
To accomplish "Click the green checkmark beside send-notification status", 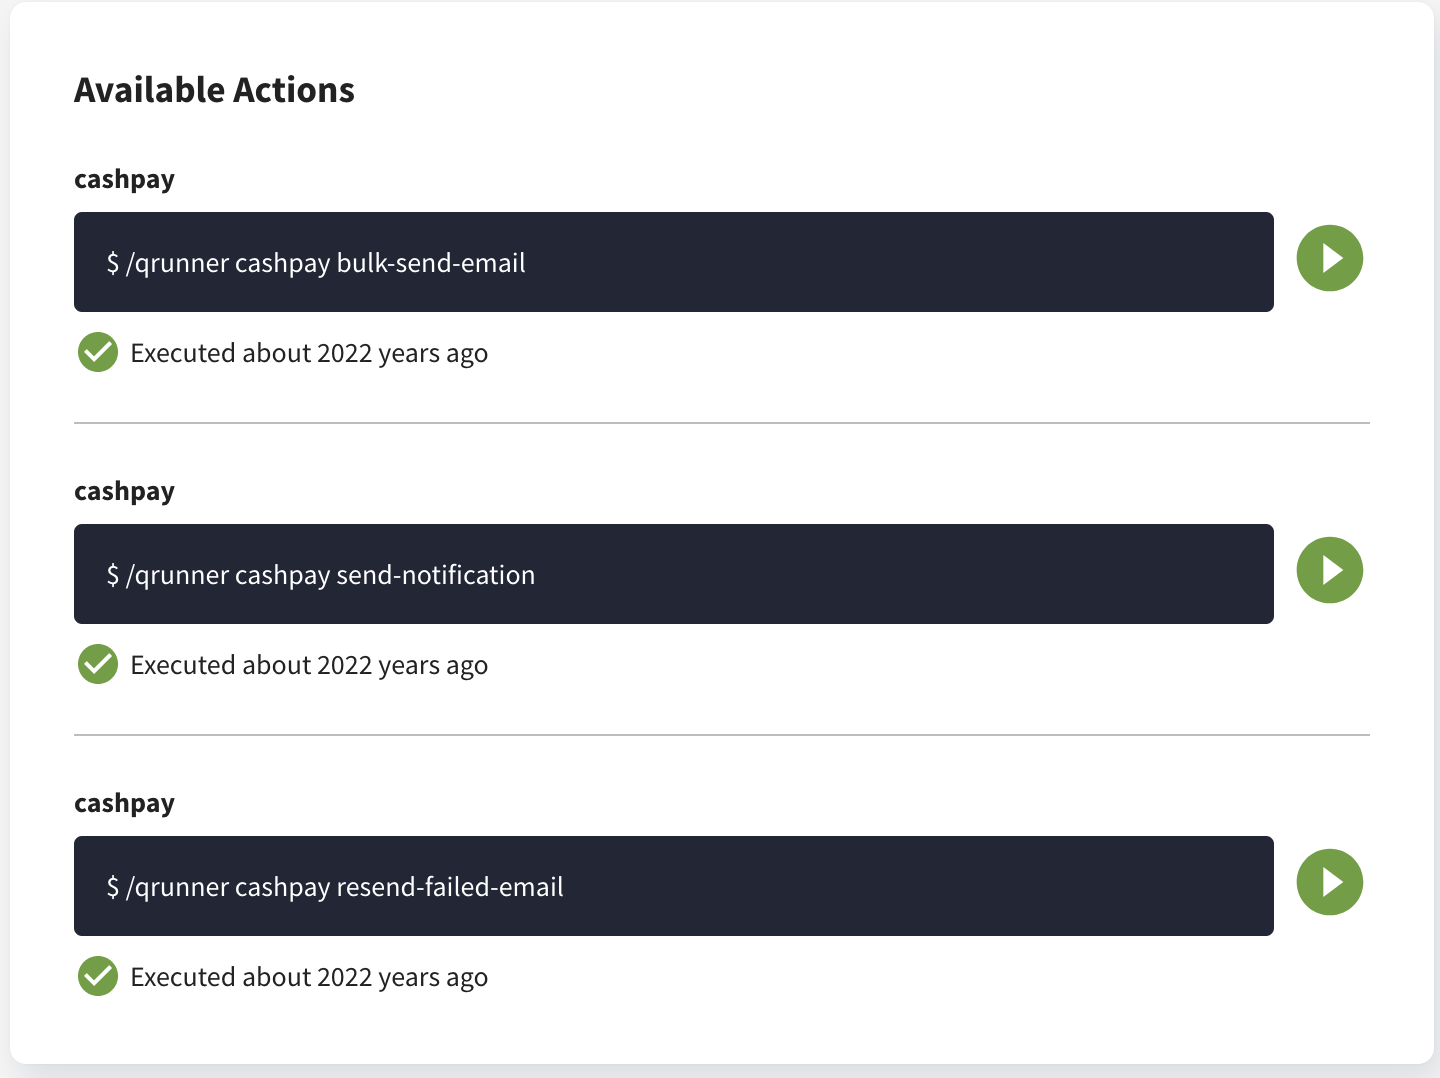I will [x=97, y=664].
